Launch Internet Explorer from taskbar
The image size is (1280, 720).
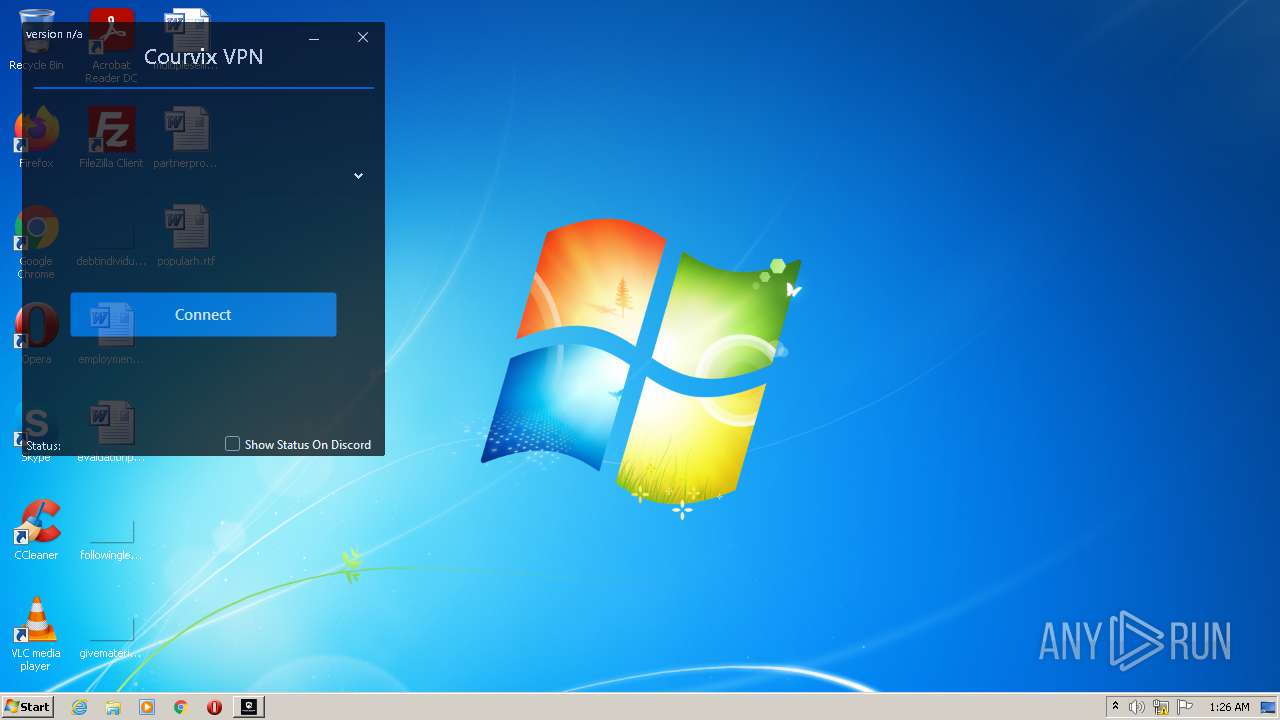coord(80,707)
